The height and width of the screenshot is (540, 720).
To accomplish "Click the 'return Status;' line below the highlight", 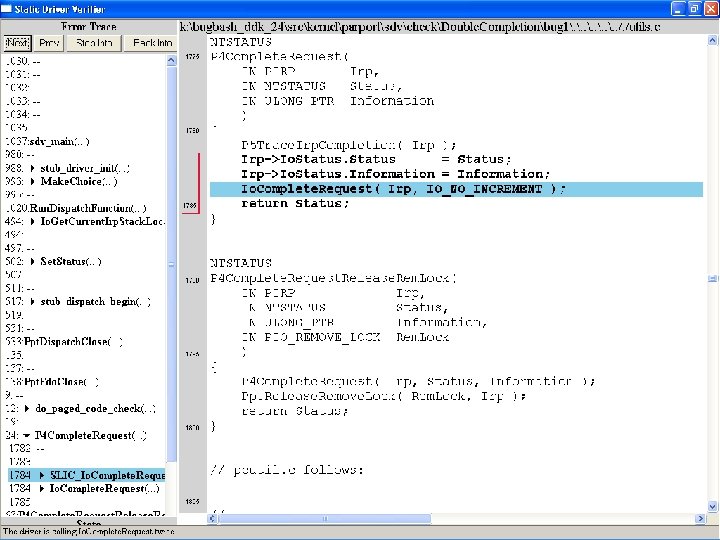I will (x=295, y=203).
